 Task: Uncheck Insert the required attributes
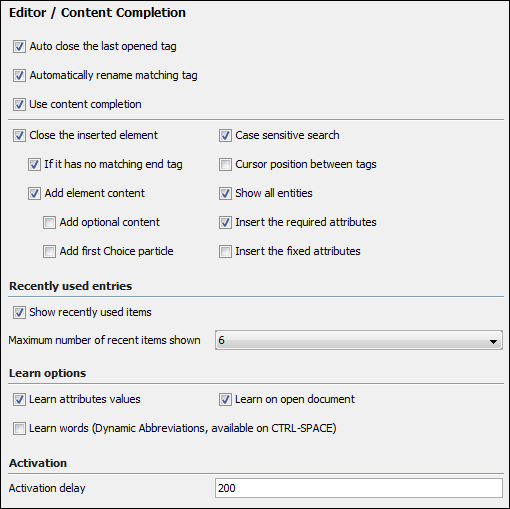click(x=225, y=223)
